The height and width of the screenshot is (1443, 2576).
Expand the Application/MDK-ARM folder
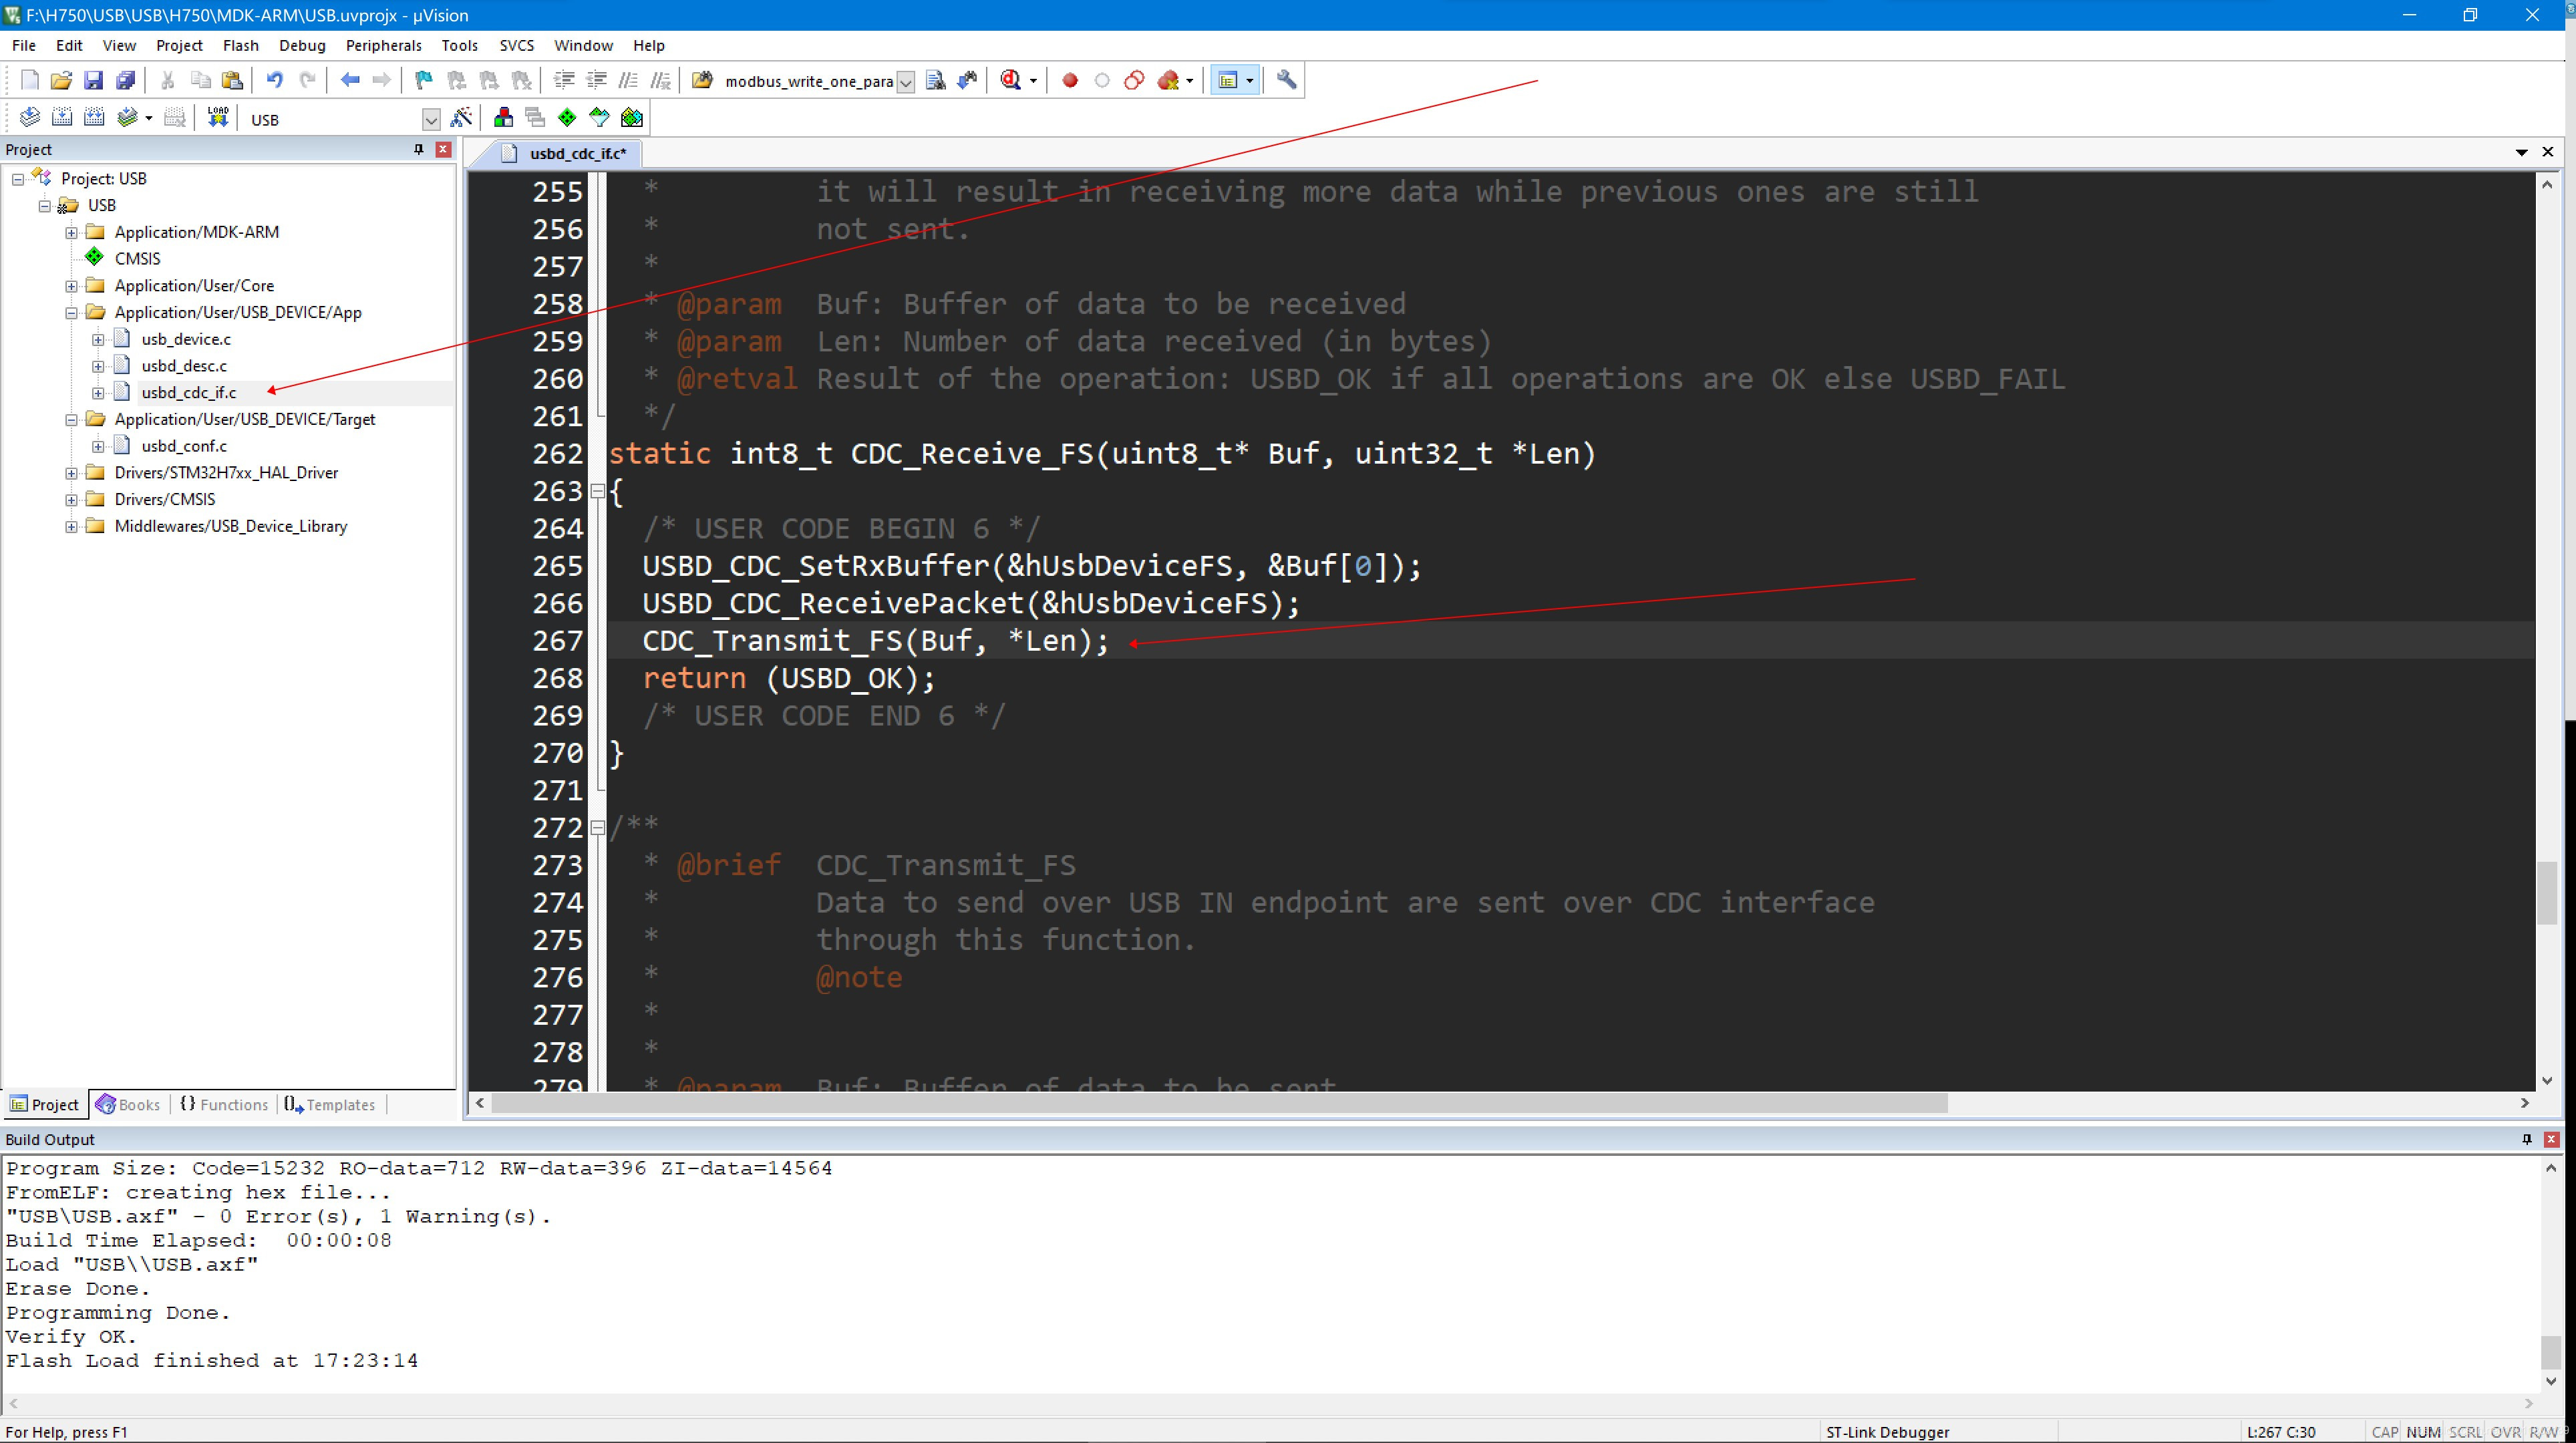pos(71,232)
